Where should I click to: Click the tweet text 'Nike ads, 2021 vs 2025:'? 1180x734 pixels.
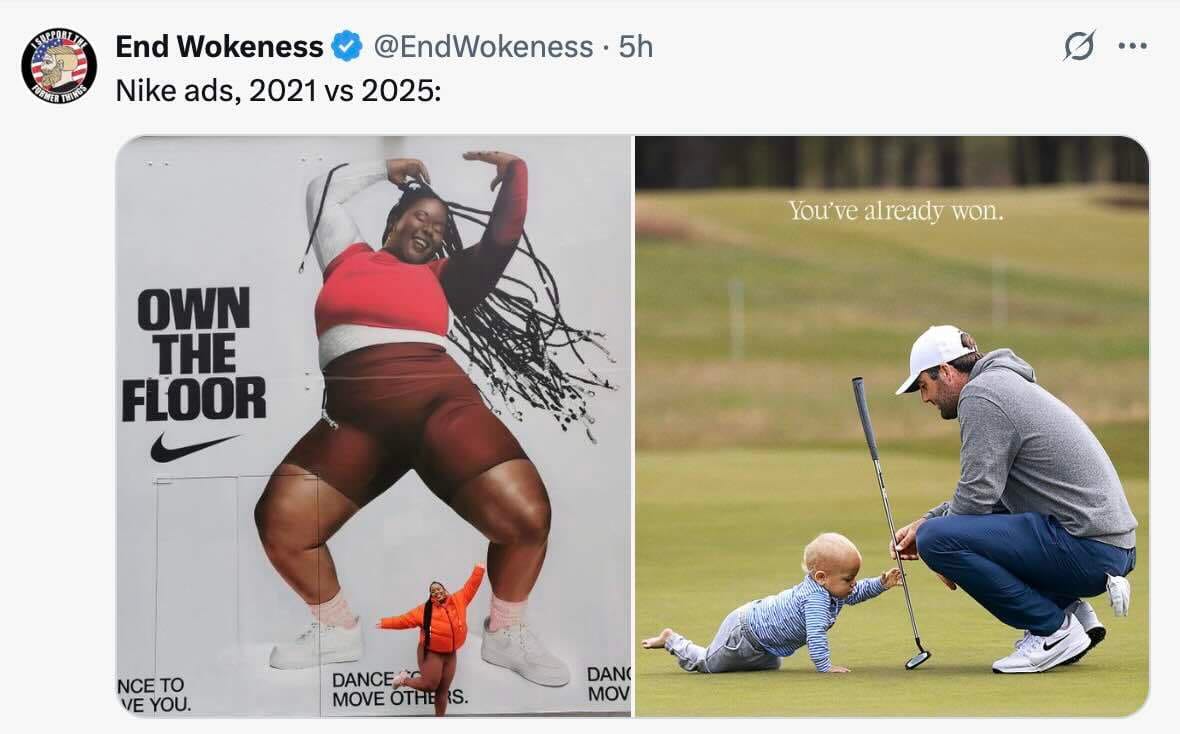[x=278, y=91]
